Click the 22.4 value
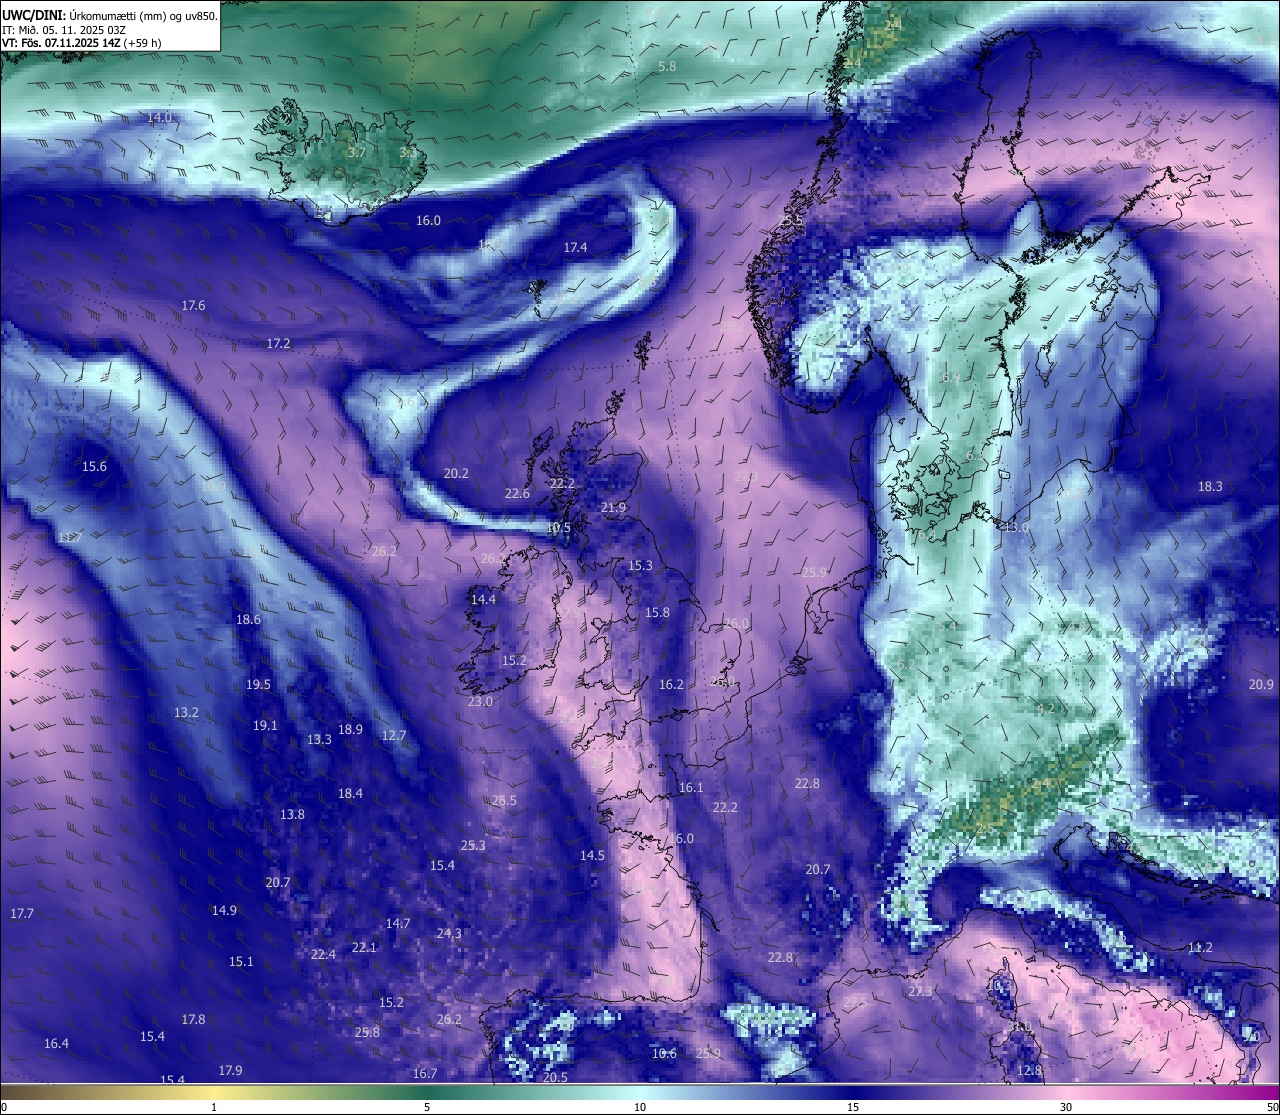The image size is (1280, 1115). [x=323, y=955]
